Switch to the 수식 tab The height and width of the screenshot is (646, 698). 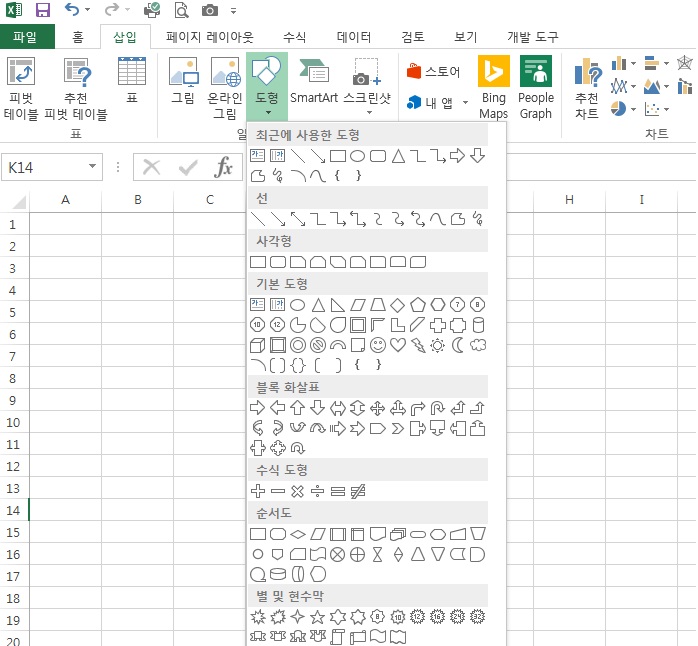coord(294,37)
